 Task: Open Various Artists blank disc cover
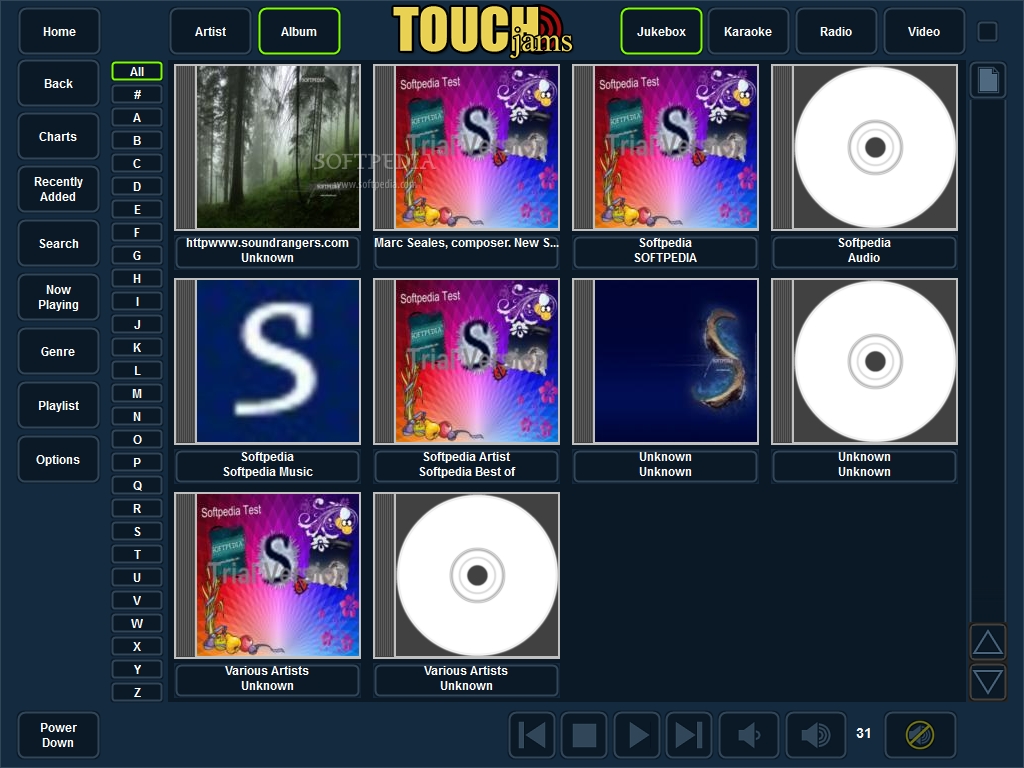466,575
